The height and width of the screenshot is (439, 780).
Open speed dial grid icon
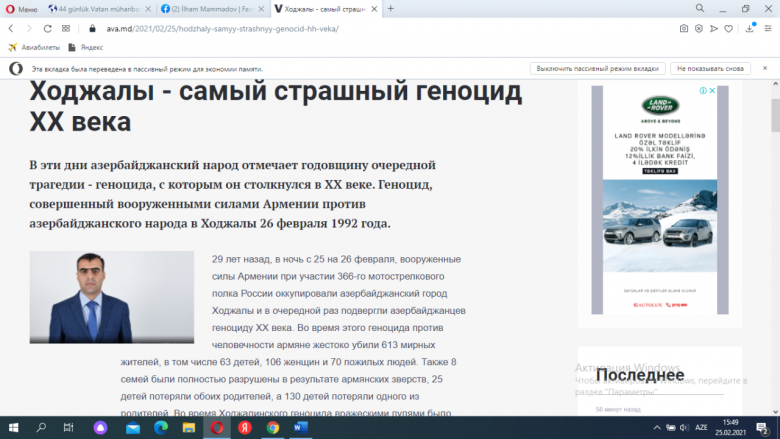66,28
